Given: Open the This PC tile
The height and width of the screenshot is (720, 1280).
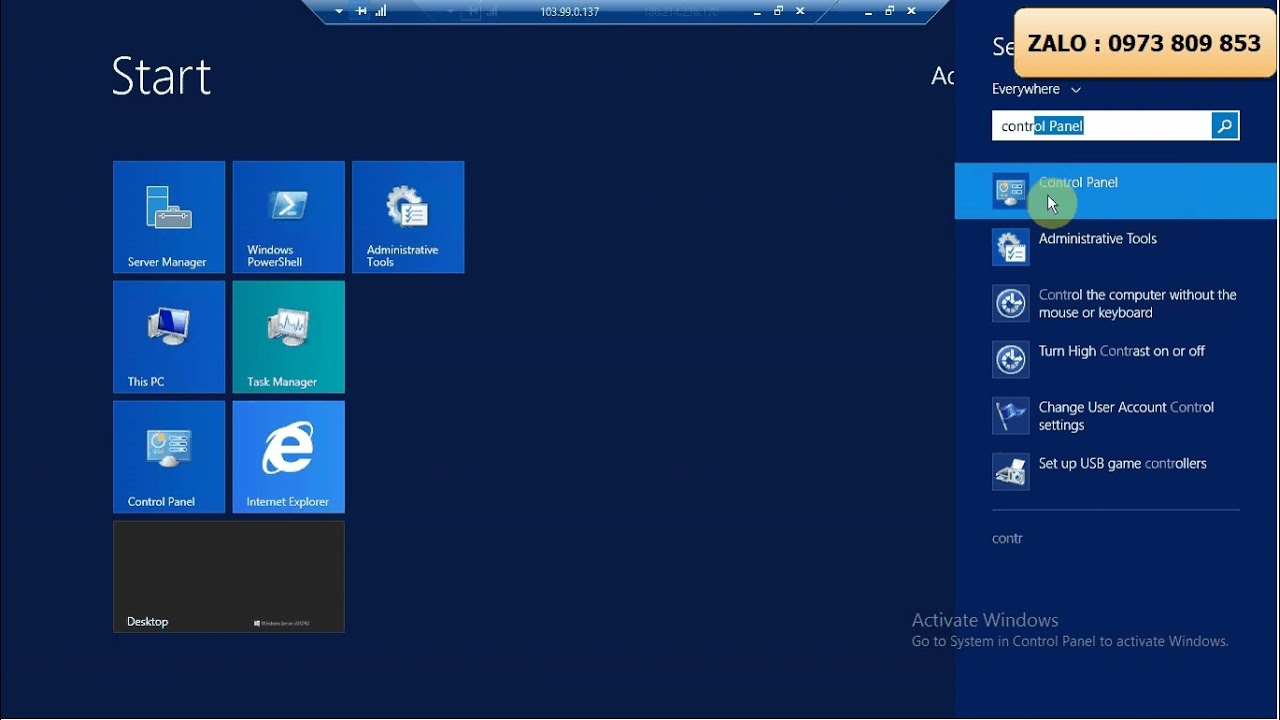Looking at the screenshot, I should (169, 337).
